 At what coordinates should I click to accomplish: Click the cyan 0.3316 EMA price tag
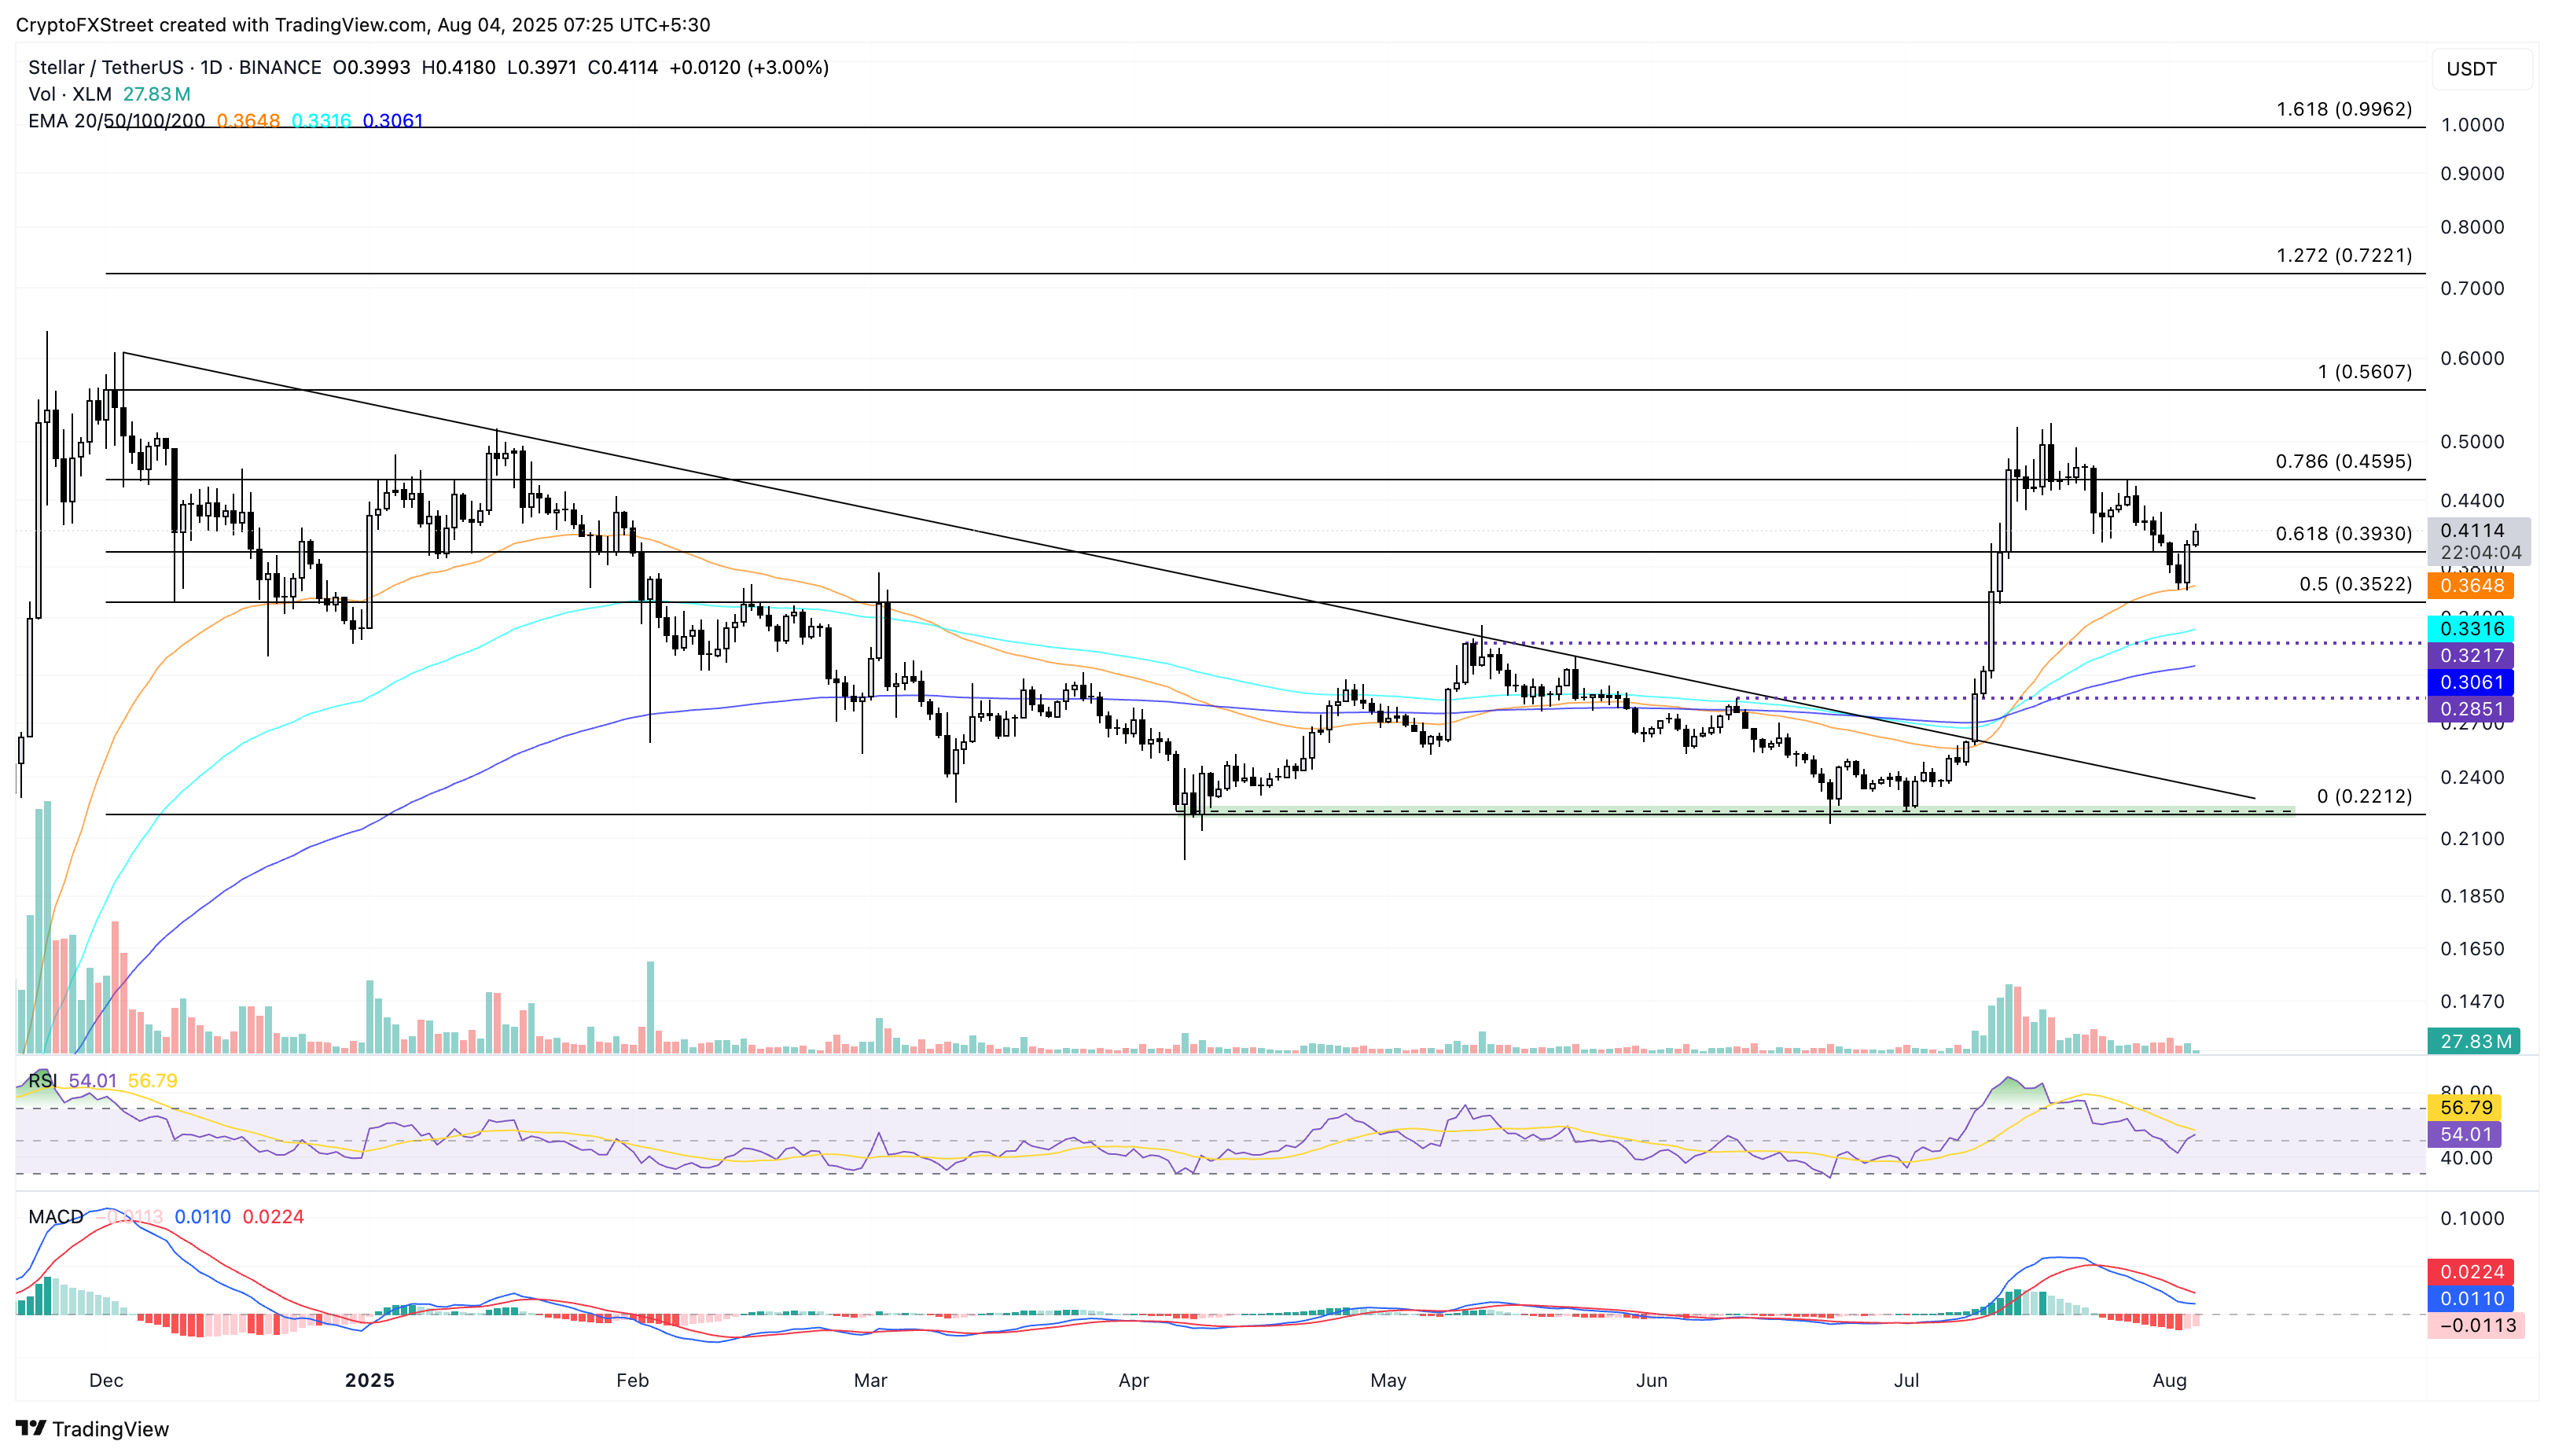point(2471,628)
